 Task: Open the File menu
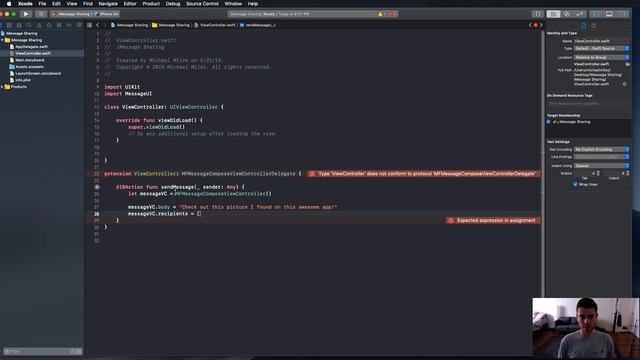click(x=42, y=4)
